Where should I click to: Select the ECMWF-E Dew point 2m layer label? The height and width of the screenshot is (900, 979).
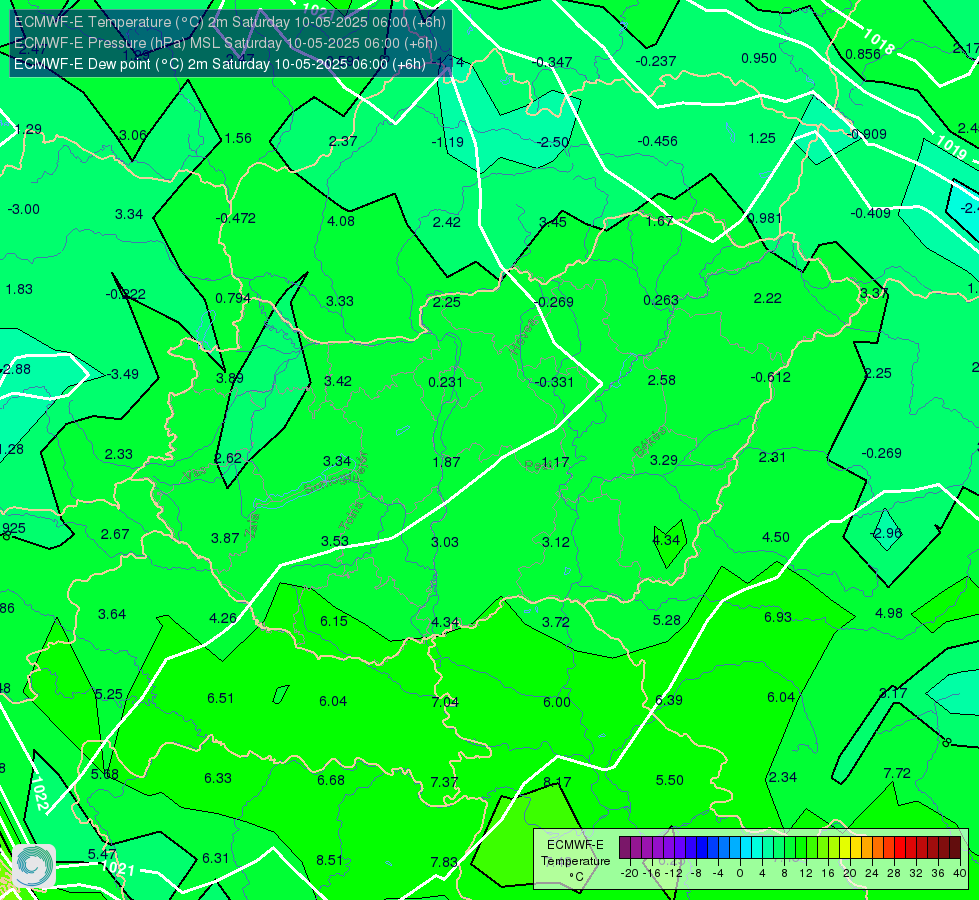click(220, 64)
